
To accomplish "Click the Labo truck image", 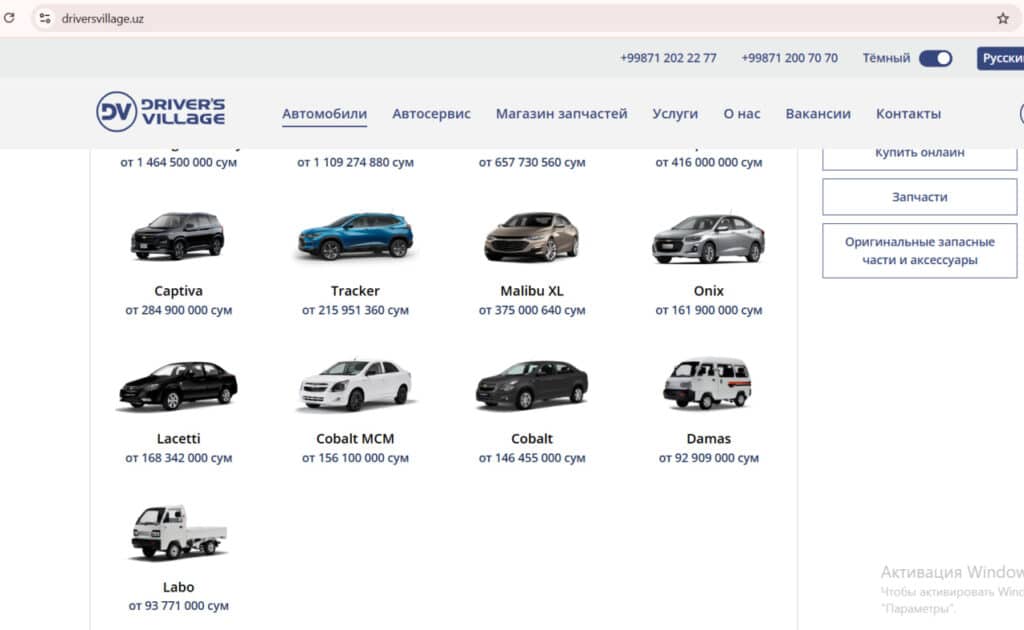I will pos(178,532).
